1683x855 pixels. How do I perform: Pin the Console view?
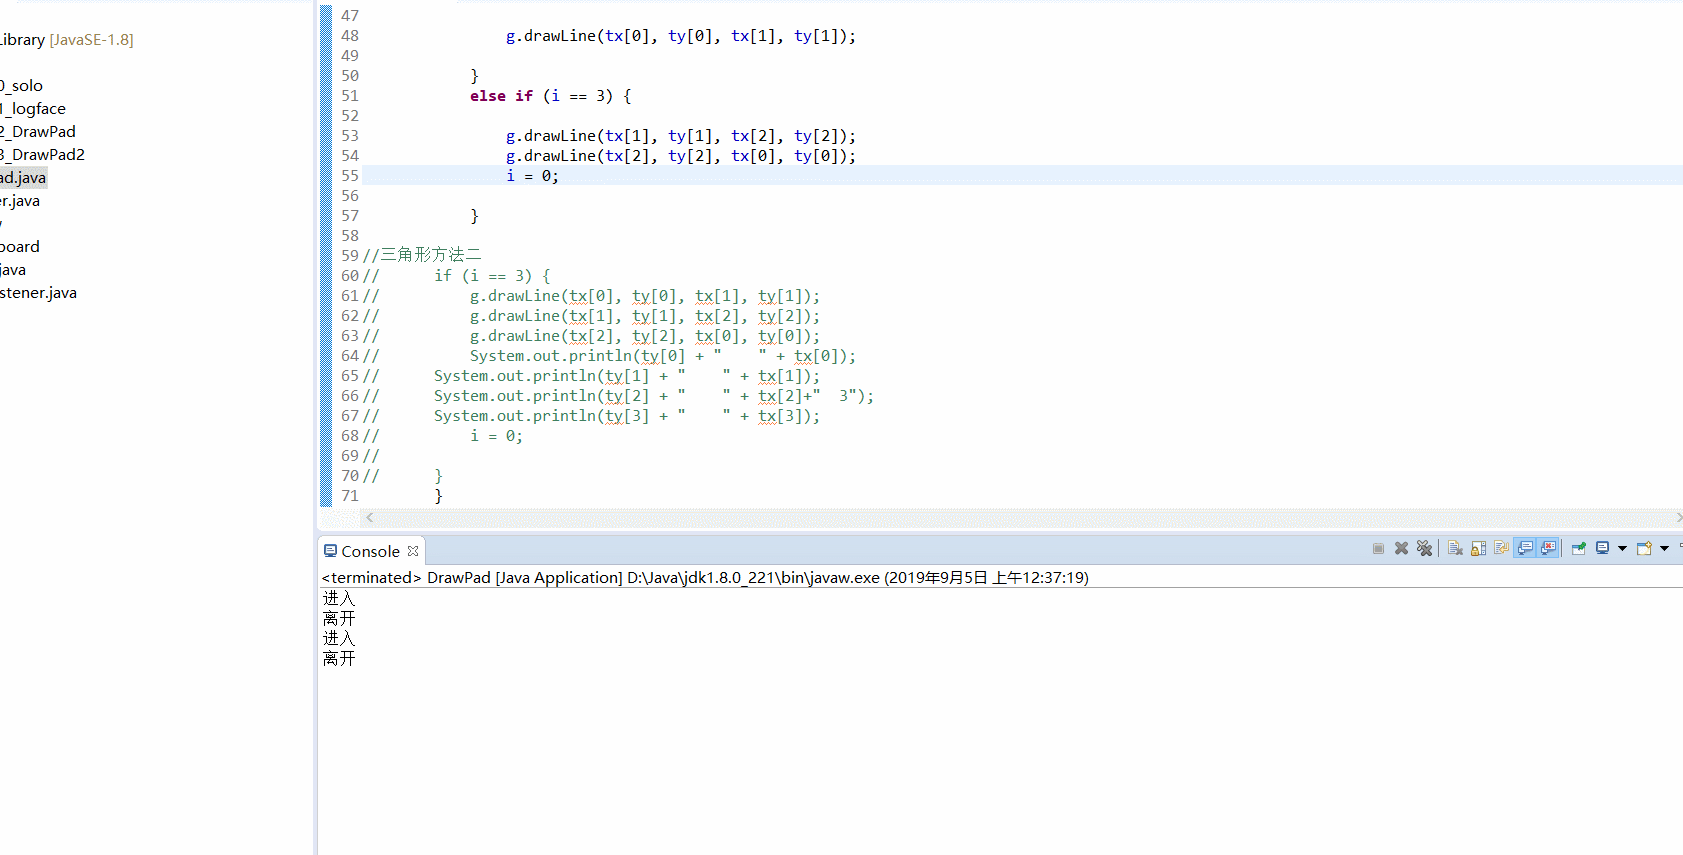[x=1579, y=548]
